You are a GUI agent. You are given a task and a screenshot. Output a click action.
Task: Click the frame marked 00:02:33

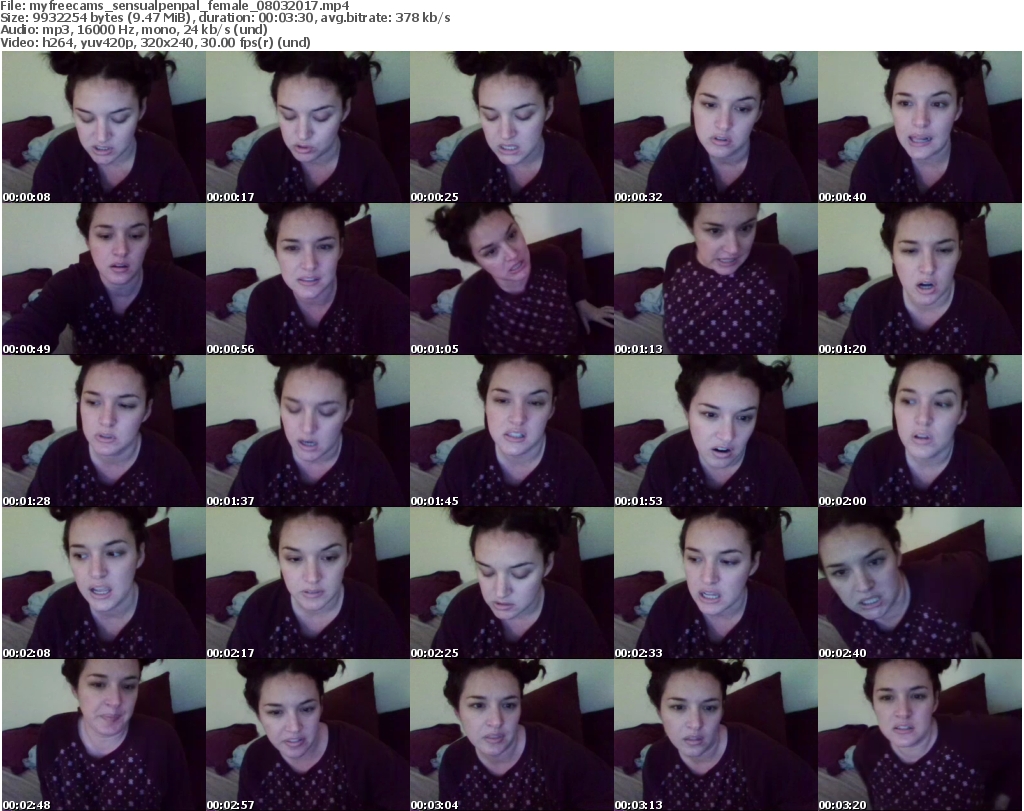[x=715, y=583]
